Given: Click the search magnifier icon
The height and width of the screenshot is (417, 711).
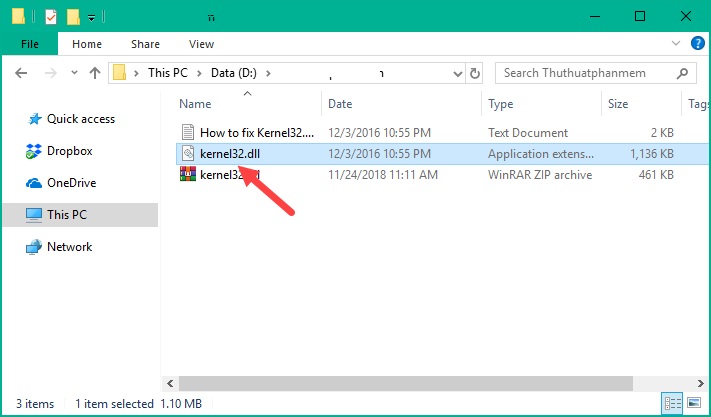Looking at the screenshot, I should click(682, 73).
